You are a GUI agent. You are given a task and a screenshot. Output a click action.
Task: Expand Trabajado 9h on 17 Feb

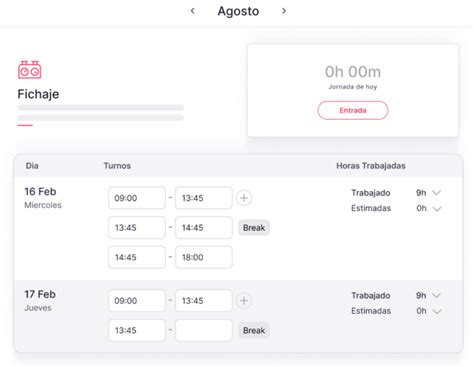(436, 295)
